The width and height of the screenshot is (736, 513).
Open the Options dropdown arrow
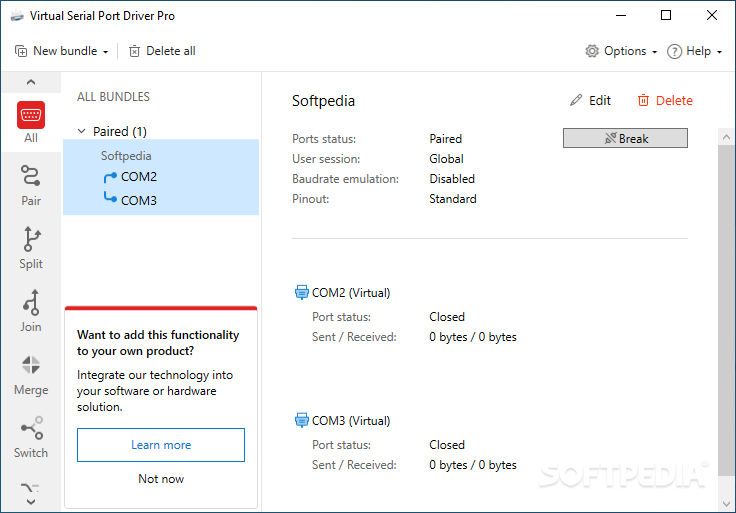[654, 52]
